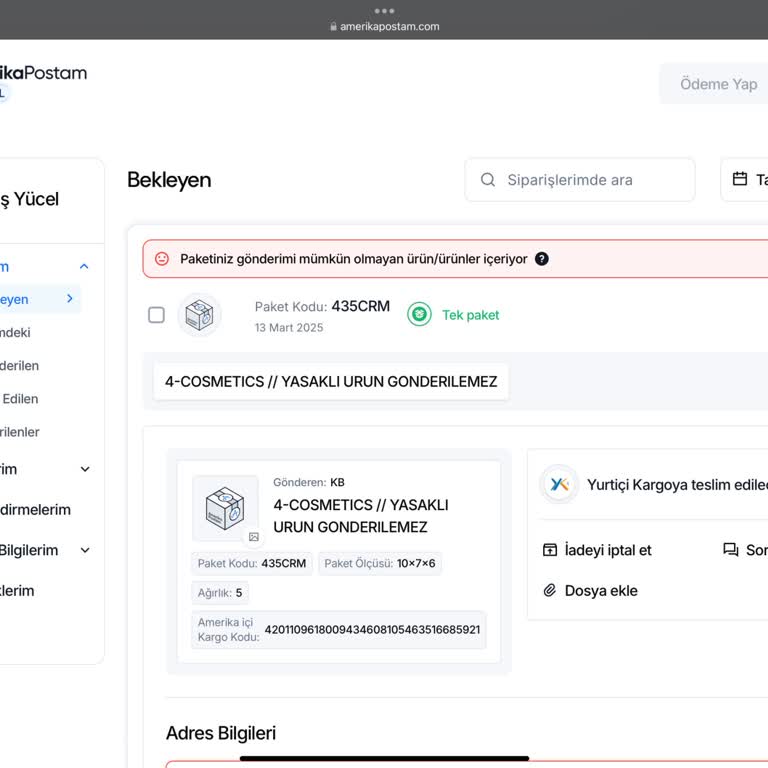Click the browser address bar amerikapostam.com

tap(384, 27)
